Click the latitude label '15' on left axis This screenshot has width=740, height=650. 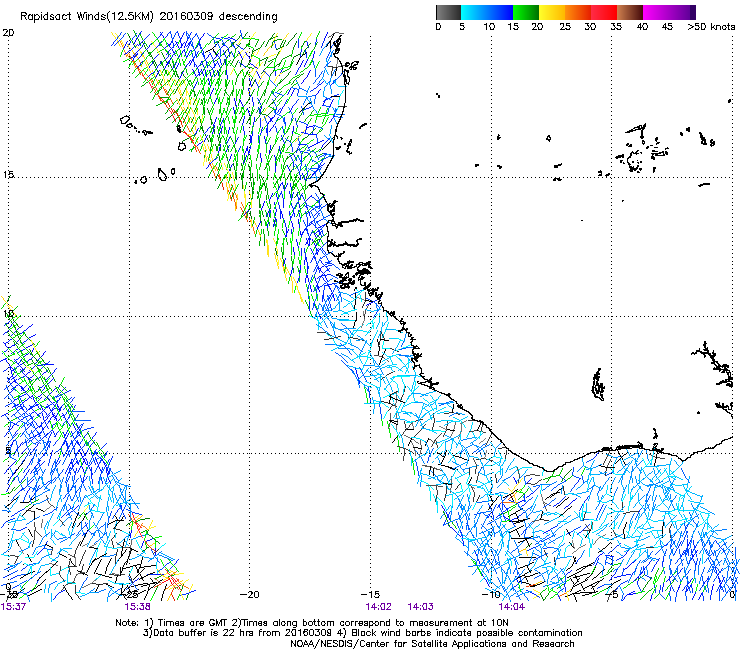[x=8, y=175]
